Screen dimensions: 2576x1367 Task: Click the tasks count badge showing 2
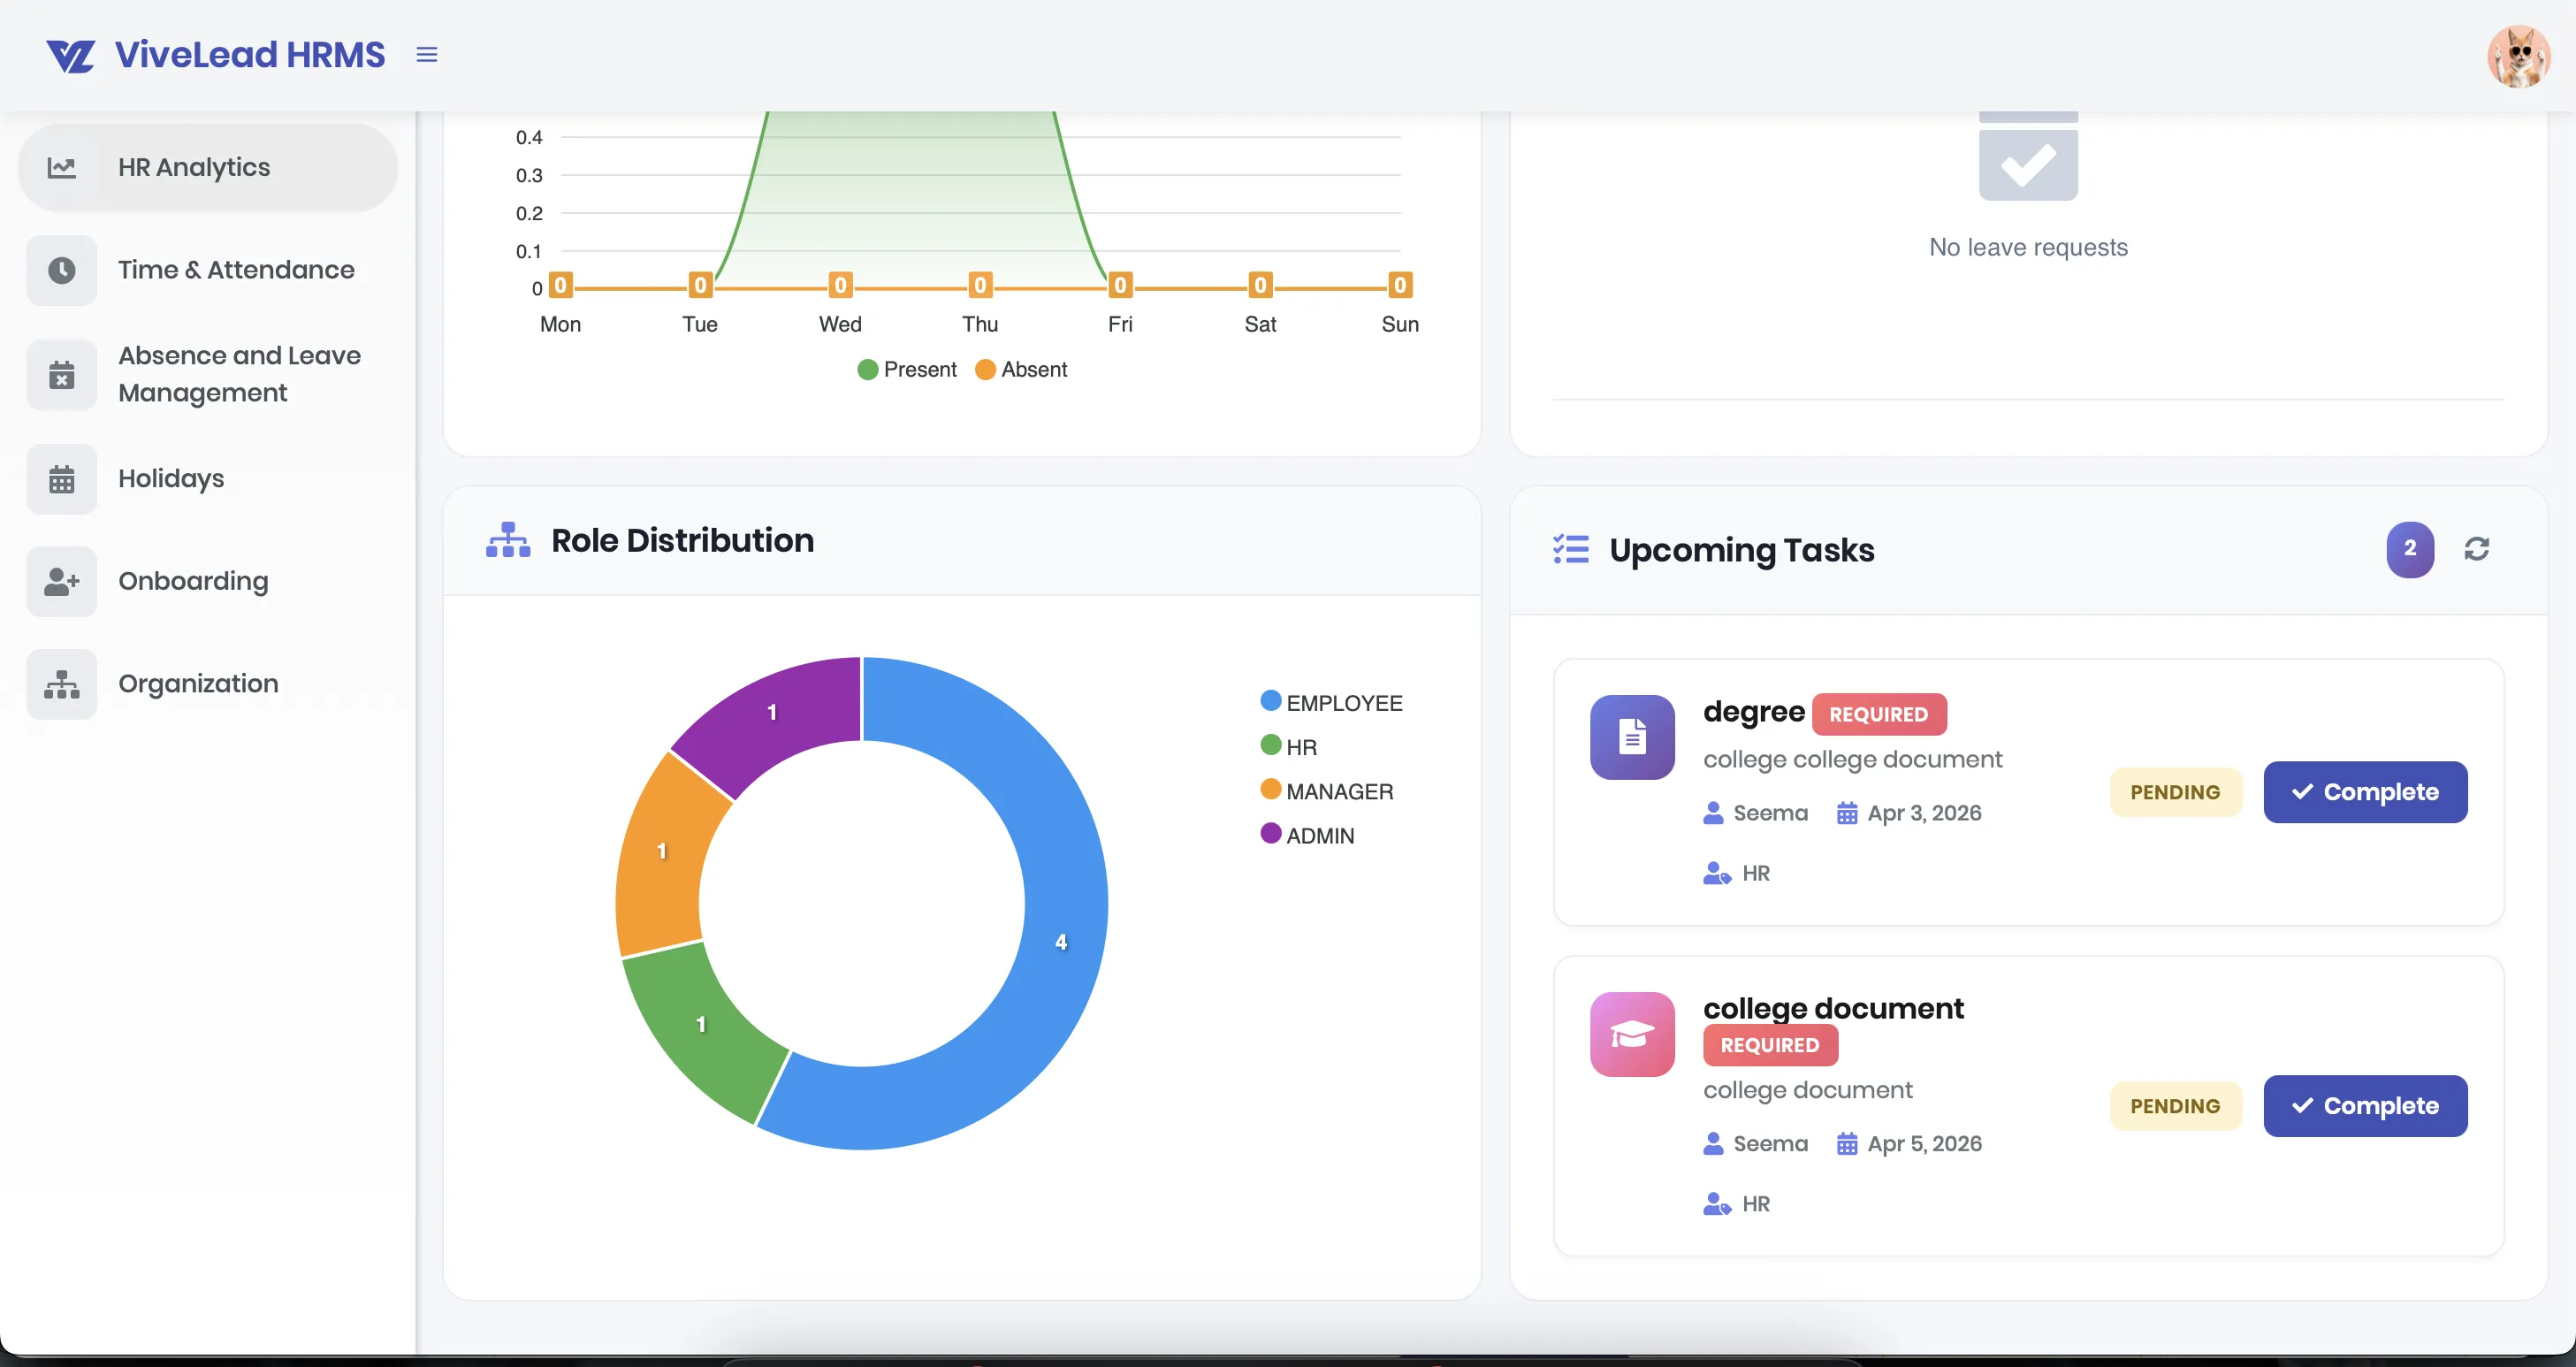coord(2410,549)
